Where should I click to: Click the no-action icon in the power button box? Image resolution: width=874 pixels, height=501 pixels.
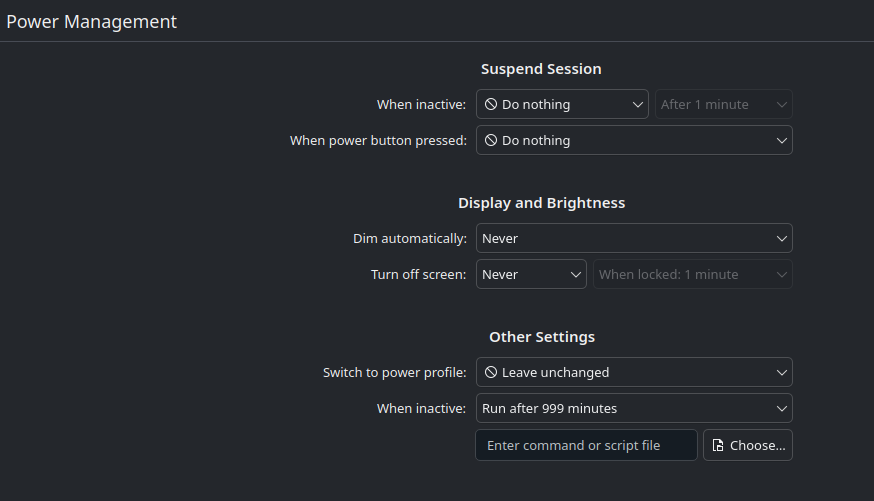pyautogui.click(x=491, y=141)
